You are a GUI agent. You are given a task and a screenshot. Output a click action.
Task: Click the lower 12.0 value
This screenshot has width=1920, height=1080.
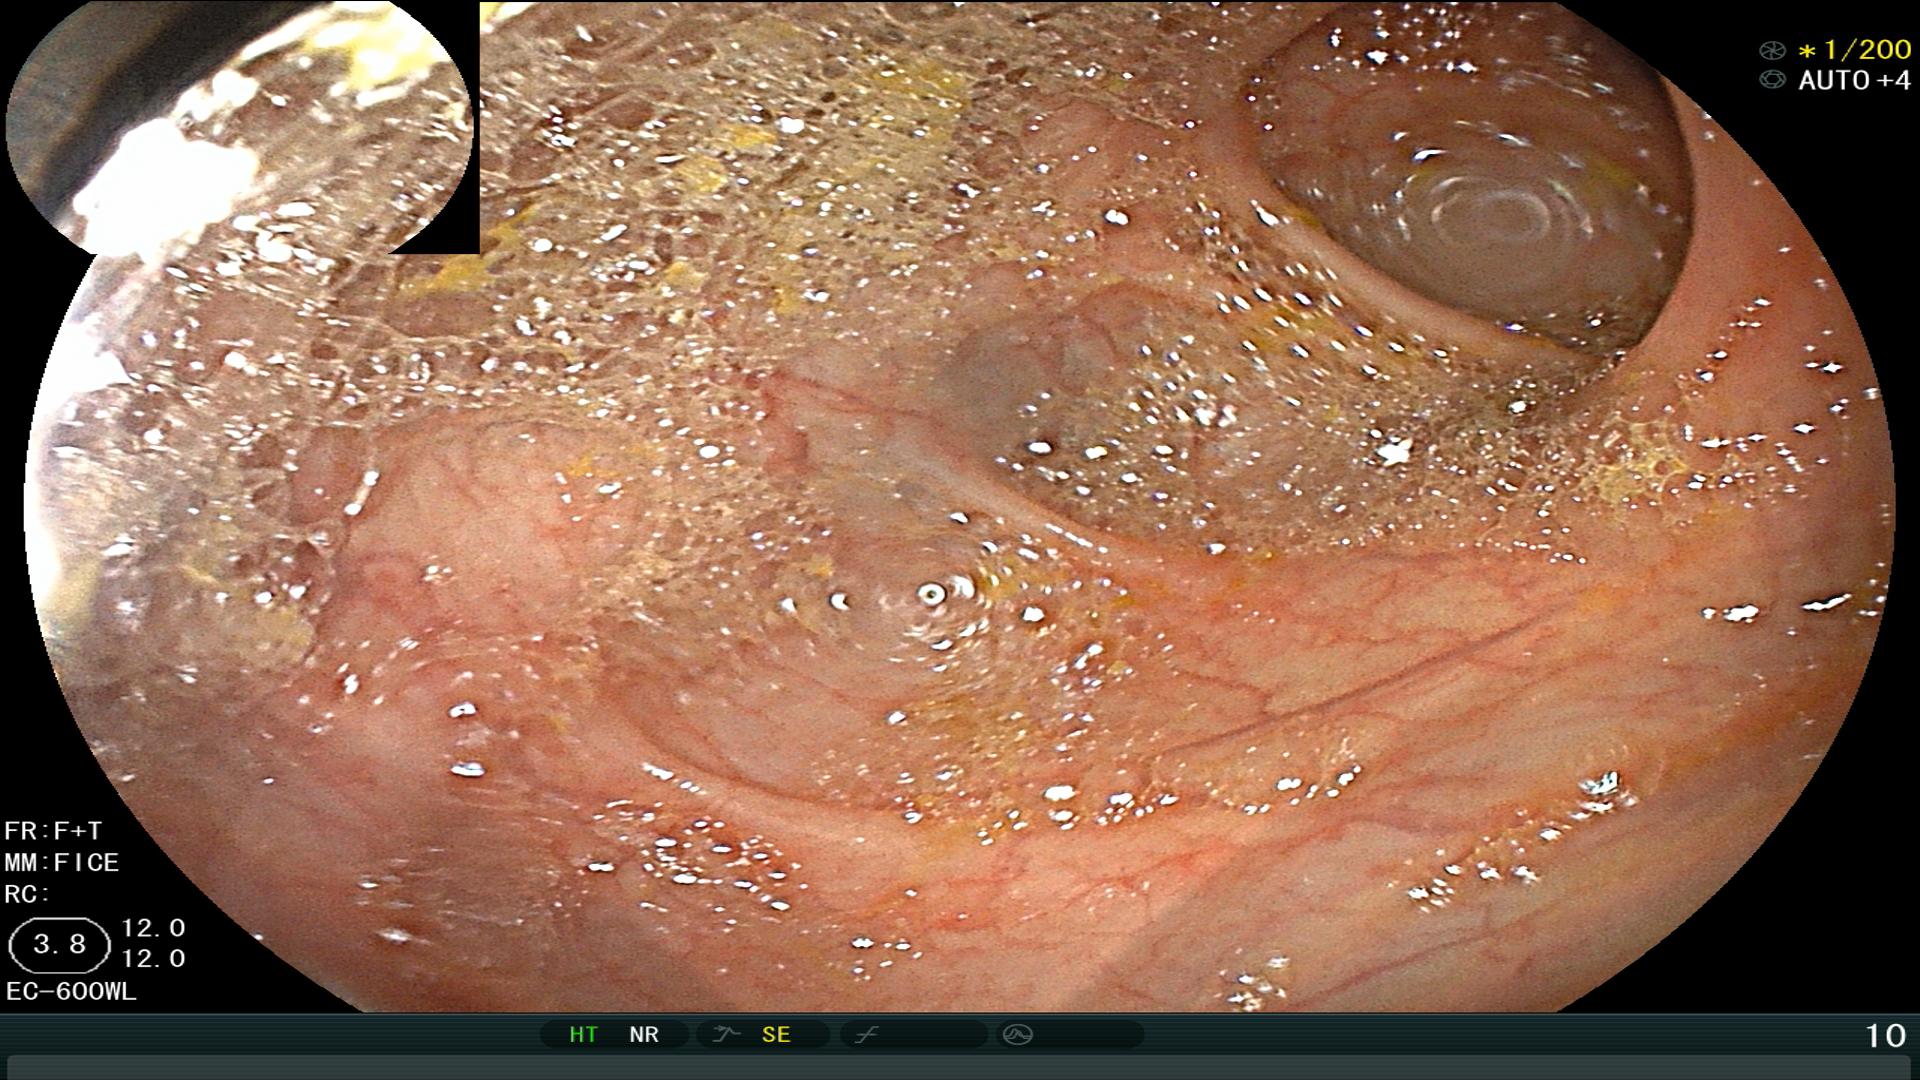(153, 958)
